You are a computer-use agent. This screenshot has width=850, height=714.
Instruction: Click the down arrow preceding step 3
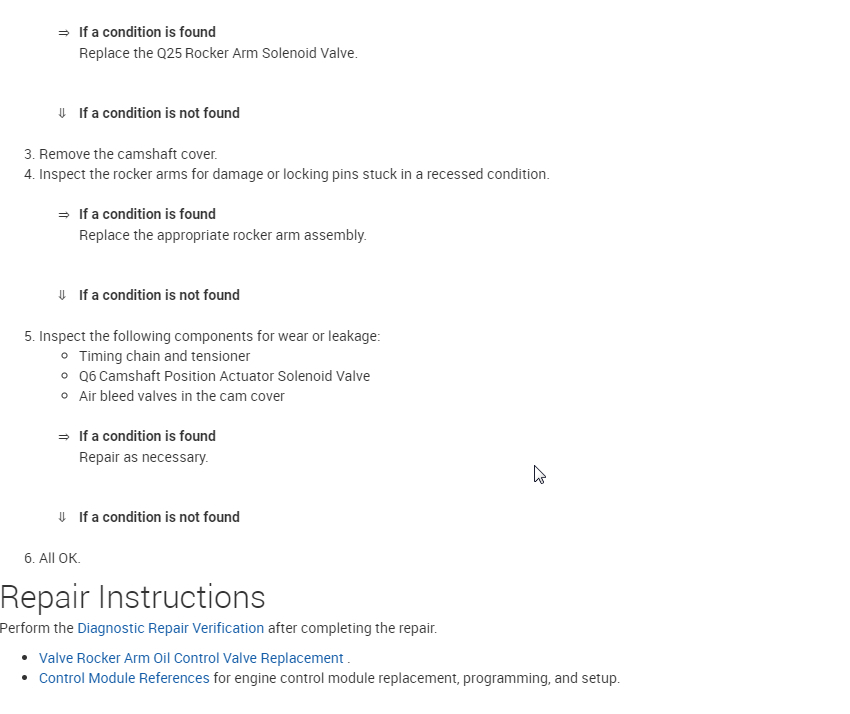click(x=62, y=114)
